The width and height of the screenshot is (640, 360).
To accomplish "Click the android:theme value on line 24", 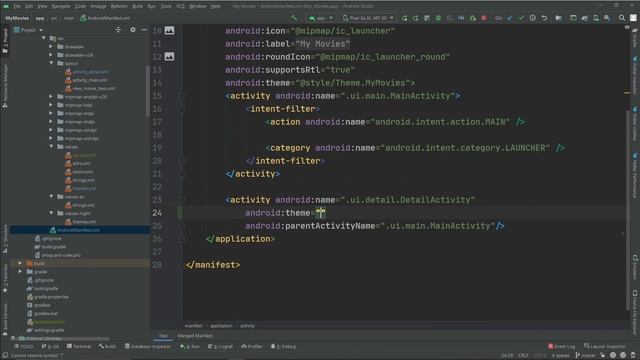I will (321, 213).
